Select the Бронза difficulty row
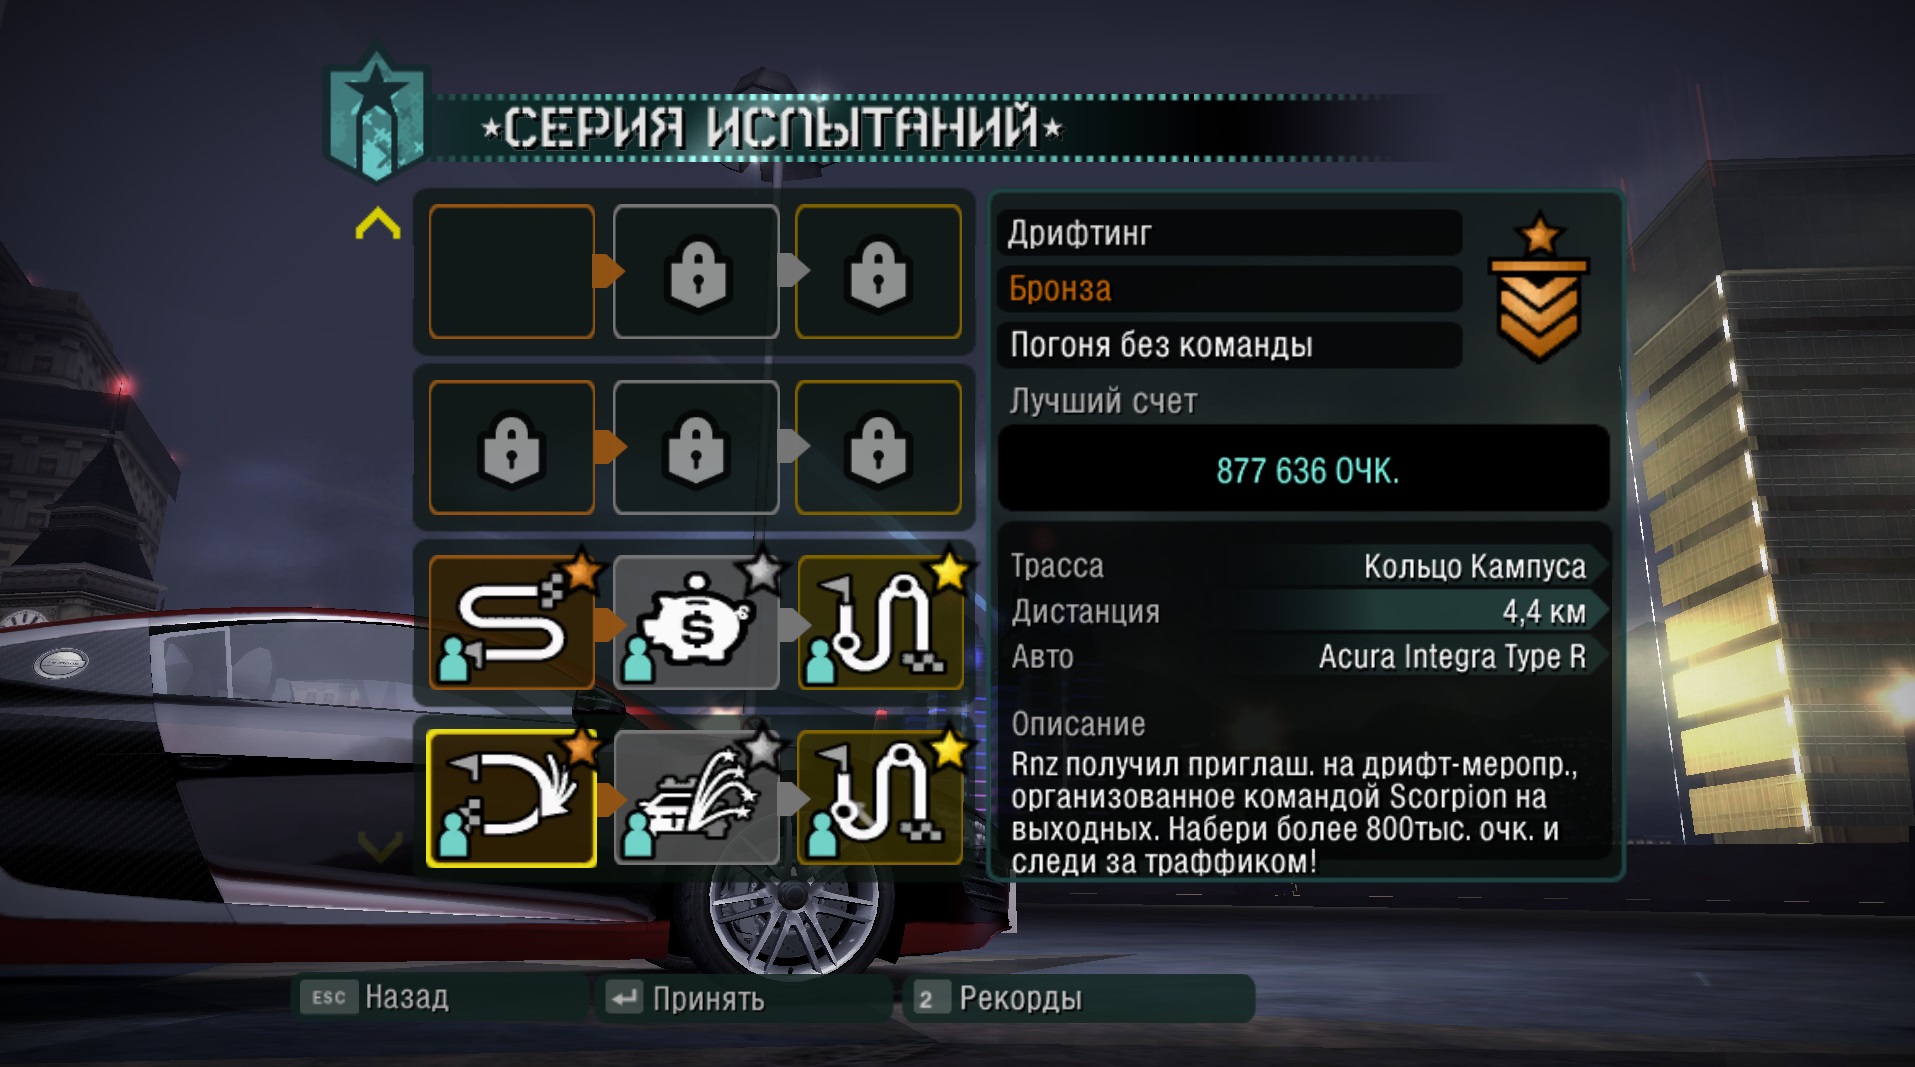Viewport: 1915px width, 1067px height. coord(1229,289)
